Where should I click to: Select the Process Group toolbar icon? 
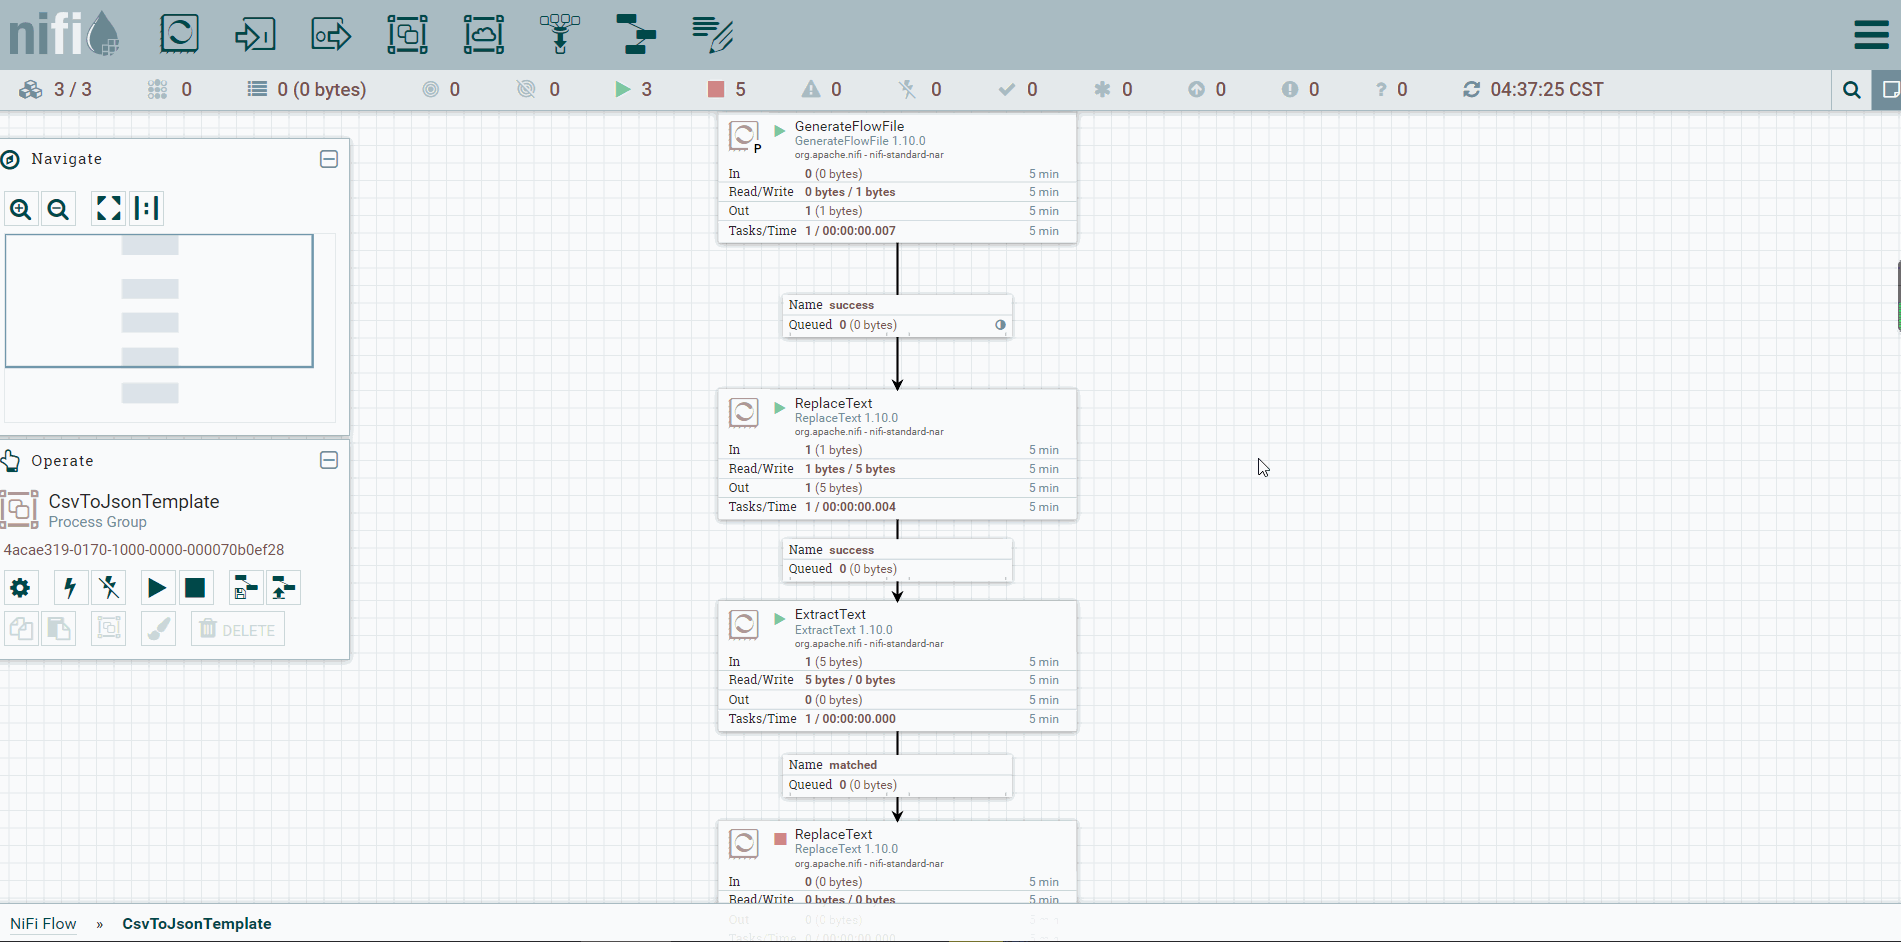pyautogui.click(x=407, y=35)
